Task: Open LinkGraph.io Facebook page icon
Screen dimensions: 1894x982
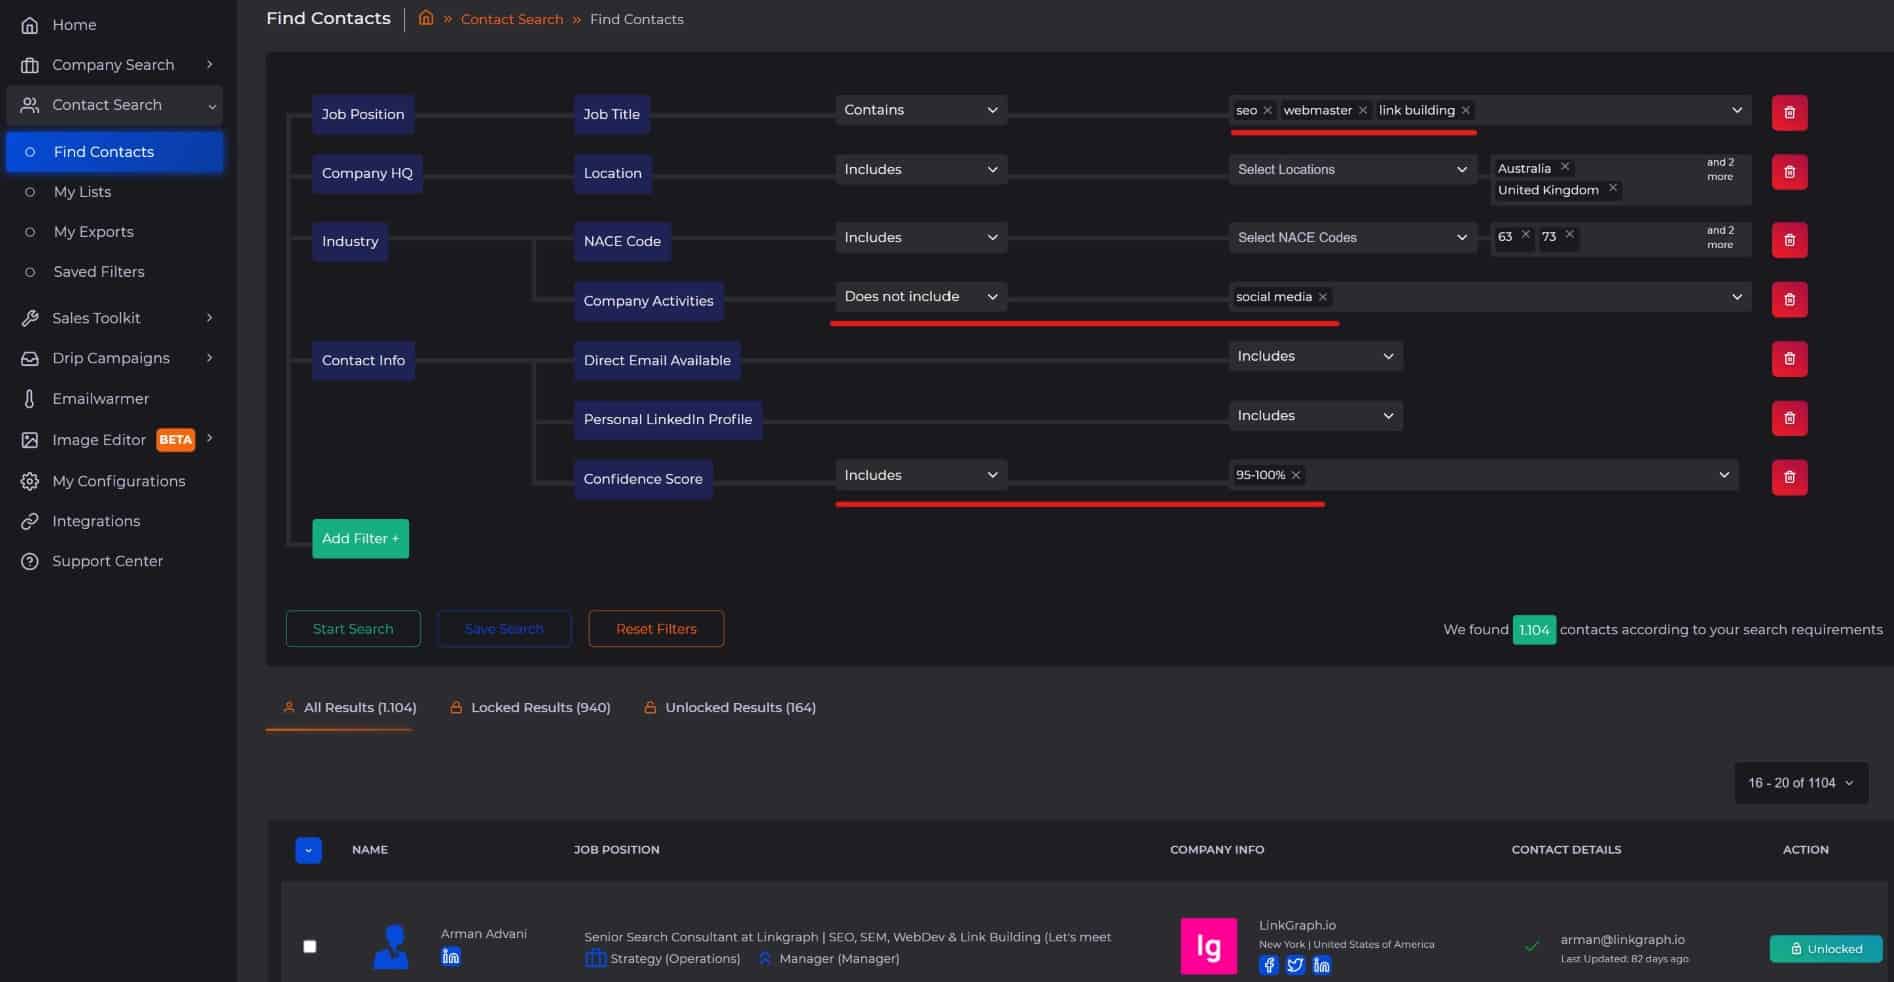Action: tap(1269, 965)
